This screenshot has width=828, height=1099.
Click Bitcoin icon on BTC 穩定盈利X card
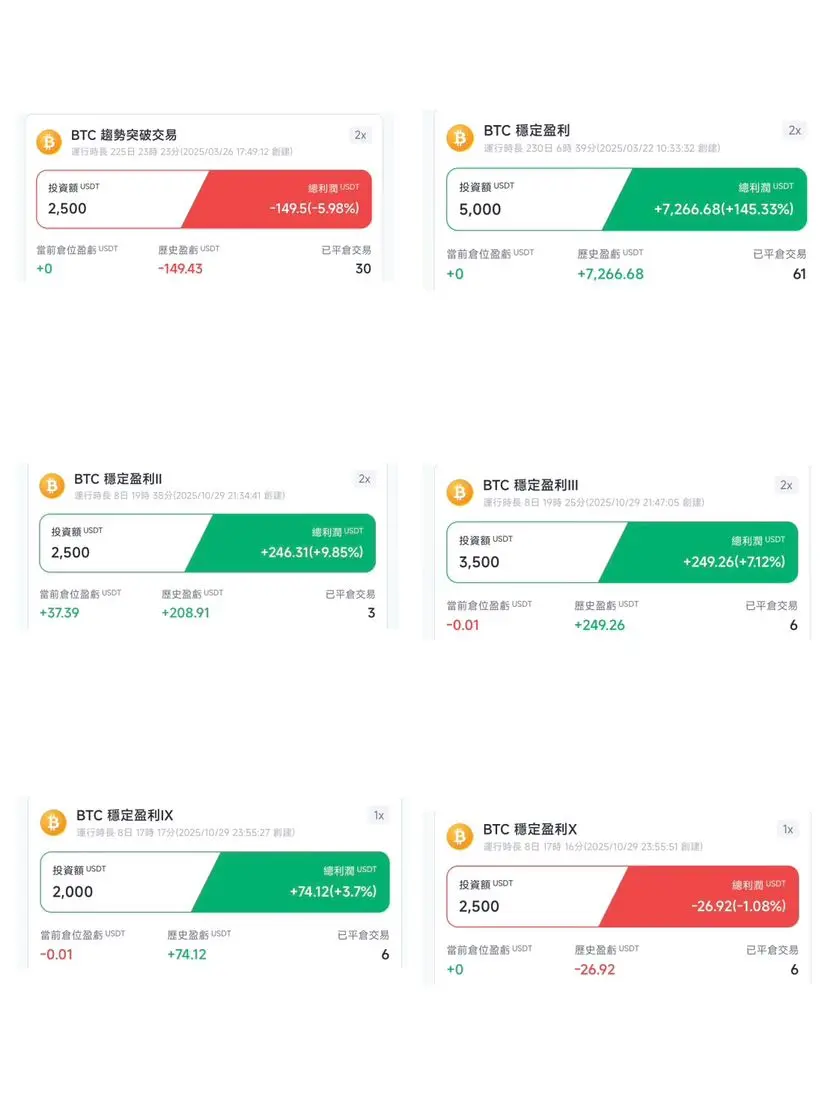460,837
